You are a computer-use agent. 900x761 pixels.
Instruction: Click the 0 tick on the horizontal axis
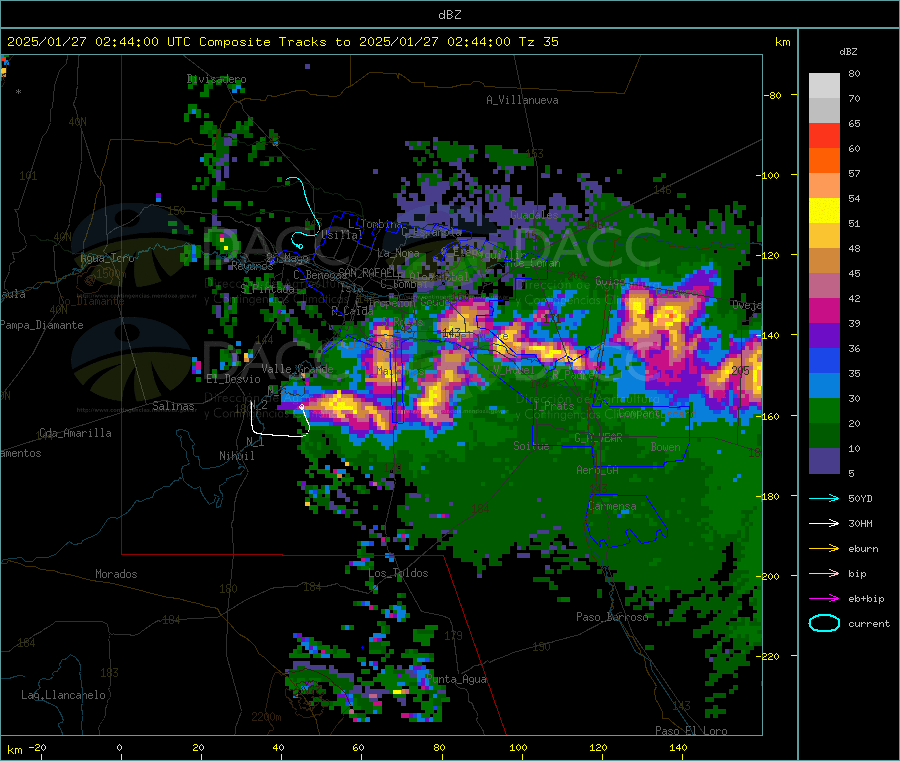119,747
